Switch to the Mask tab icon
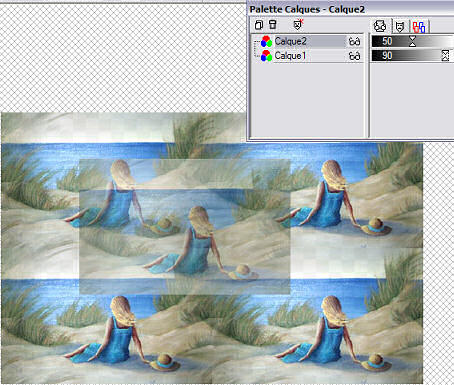The image size is (454, 385). point(399,26)
